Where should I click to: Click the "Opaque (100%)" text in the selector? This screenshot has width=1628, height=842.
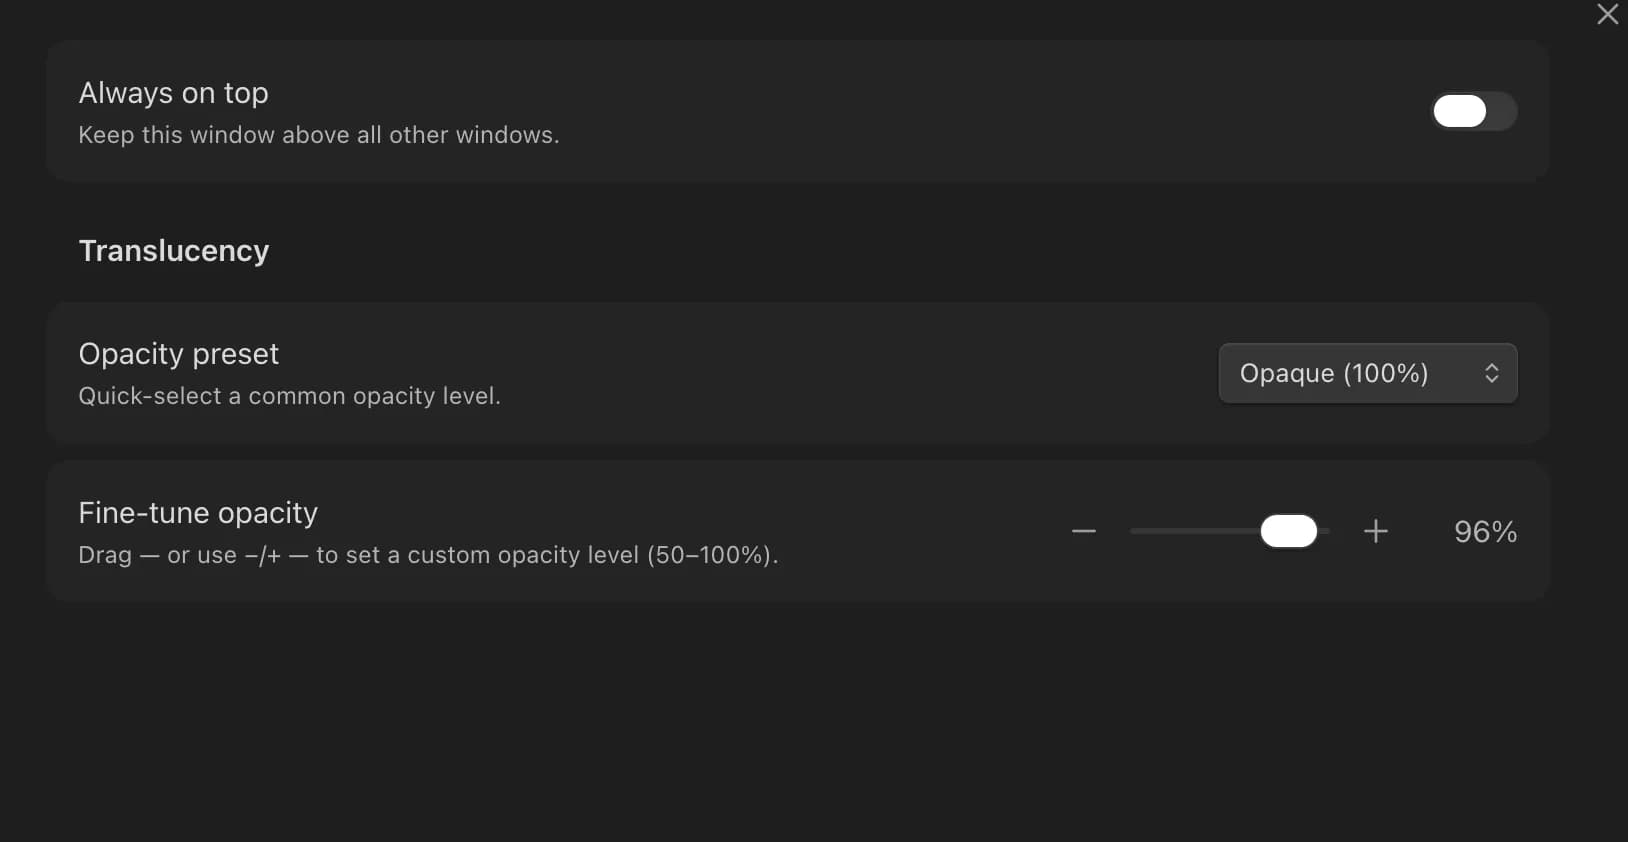click(1334, 373)
